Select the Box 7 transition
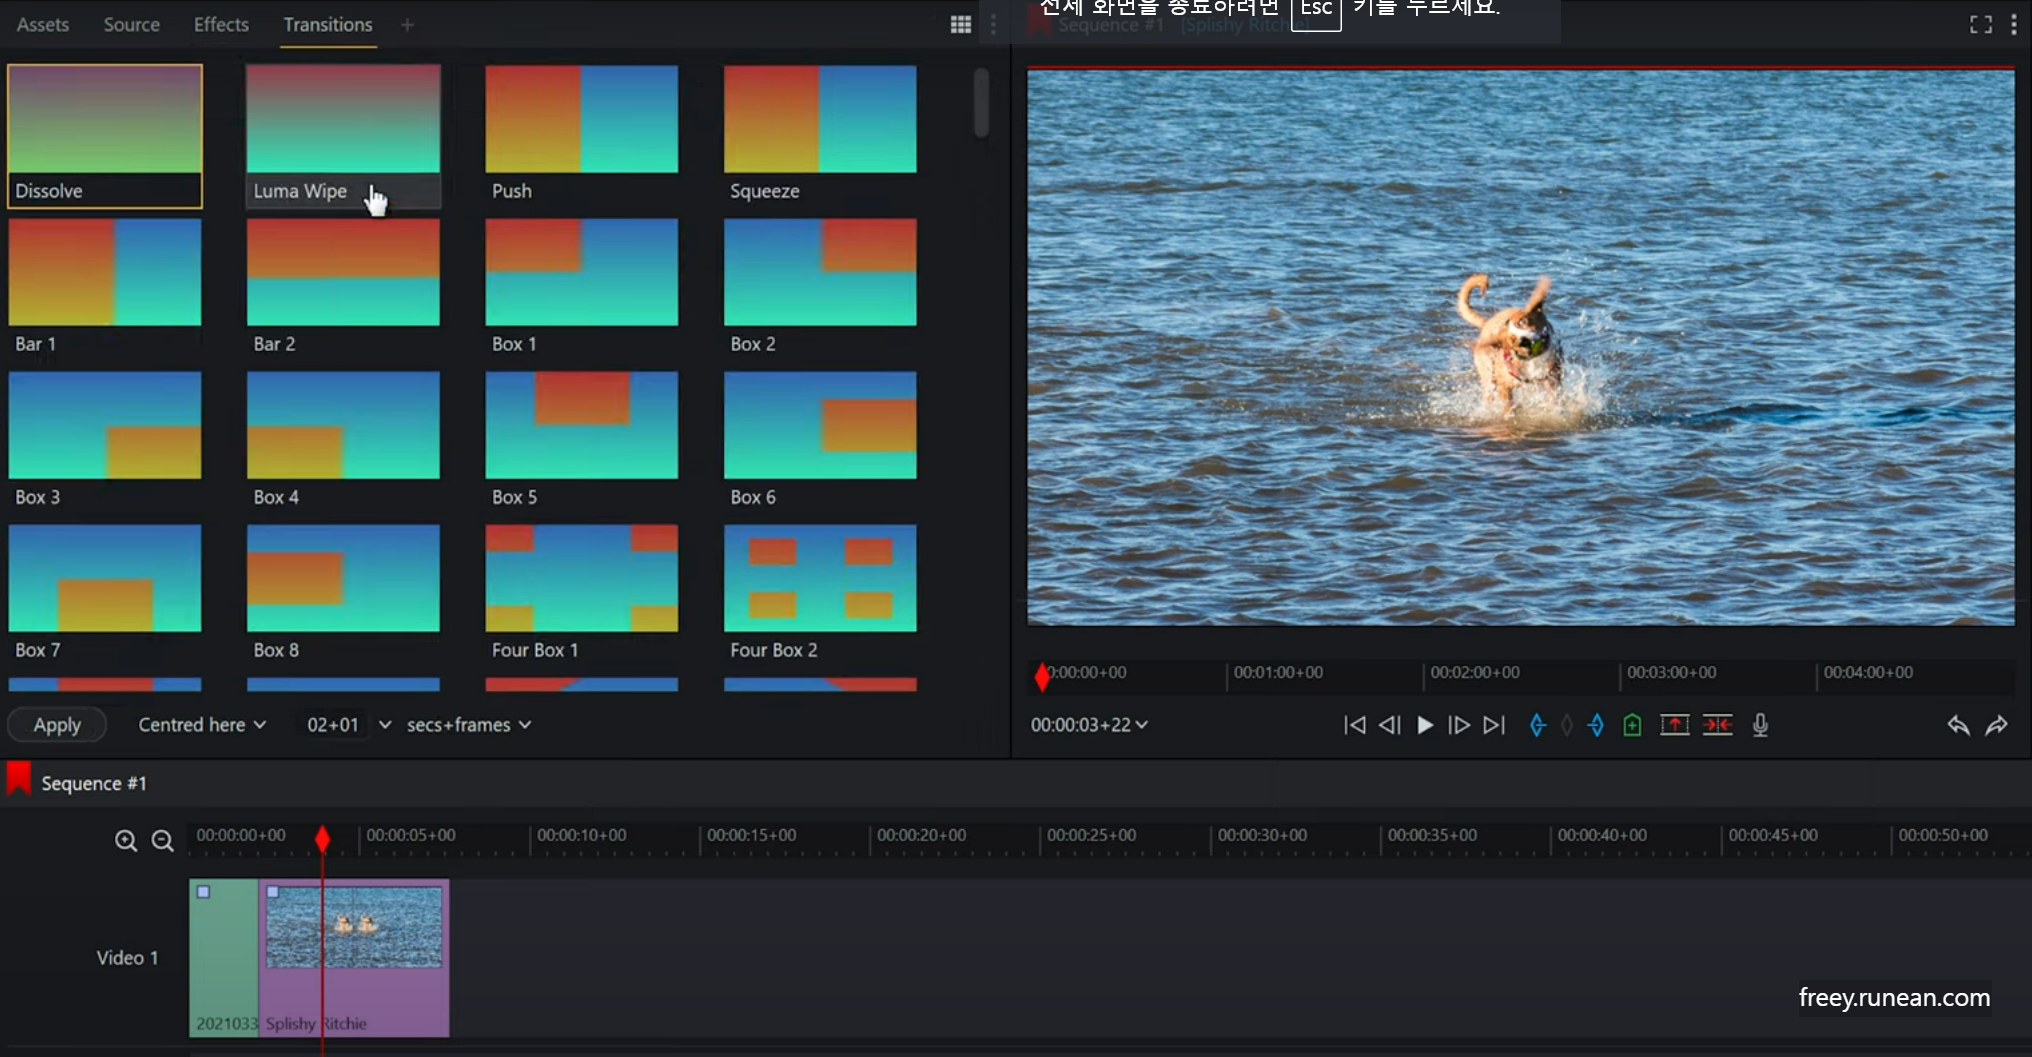2032x1057 pixels. (x=105, y=595)
